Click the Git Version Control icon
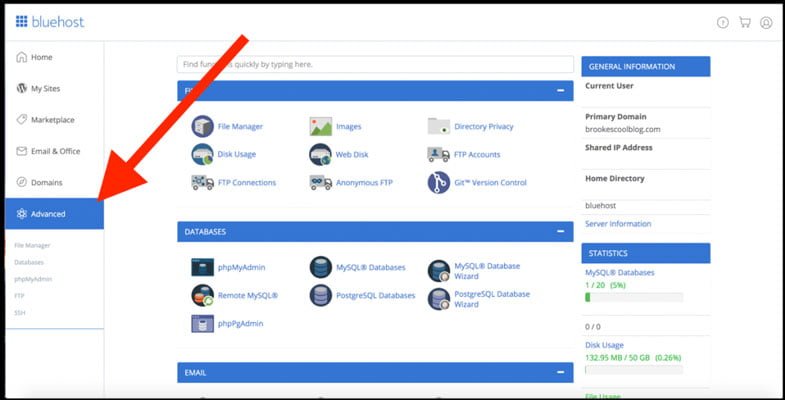This screenshot has height=400, width=785. tap(439, 182)
